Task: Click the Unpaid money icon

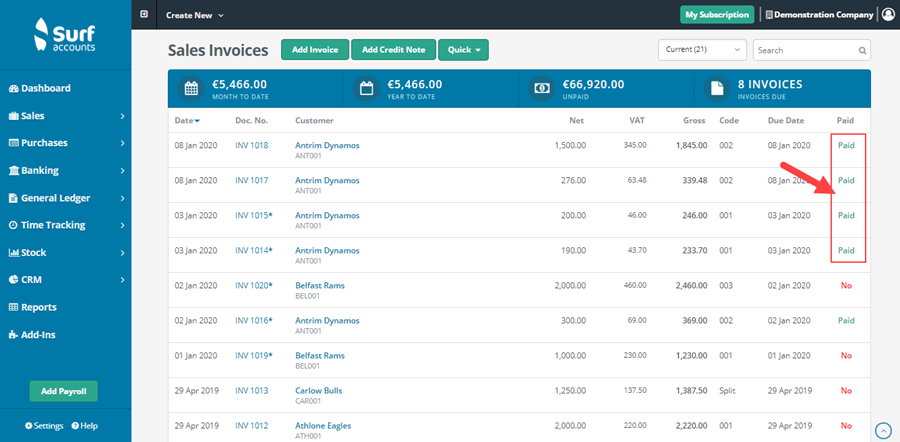Action: [542, 89]
